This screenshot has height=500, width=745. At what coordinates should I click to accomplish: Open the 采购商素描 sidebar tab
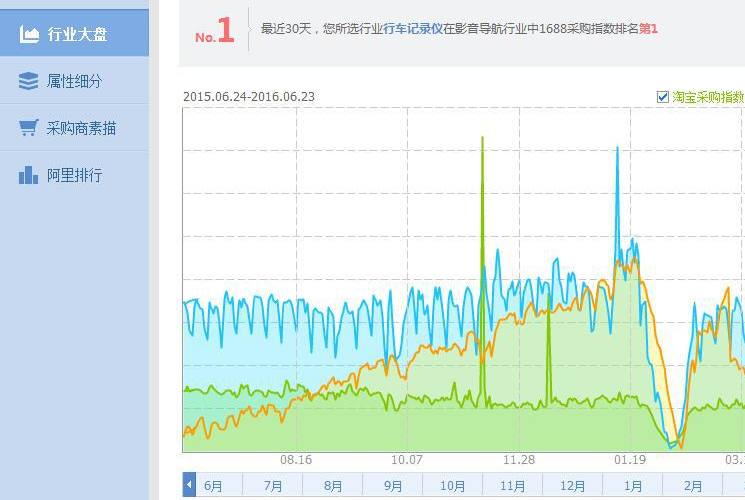[74, 128]
